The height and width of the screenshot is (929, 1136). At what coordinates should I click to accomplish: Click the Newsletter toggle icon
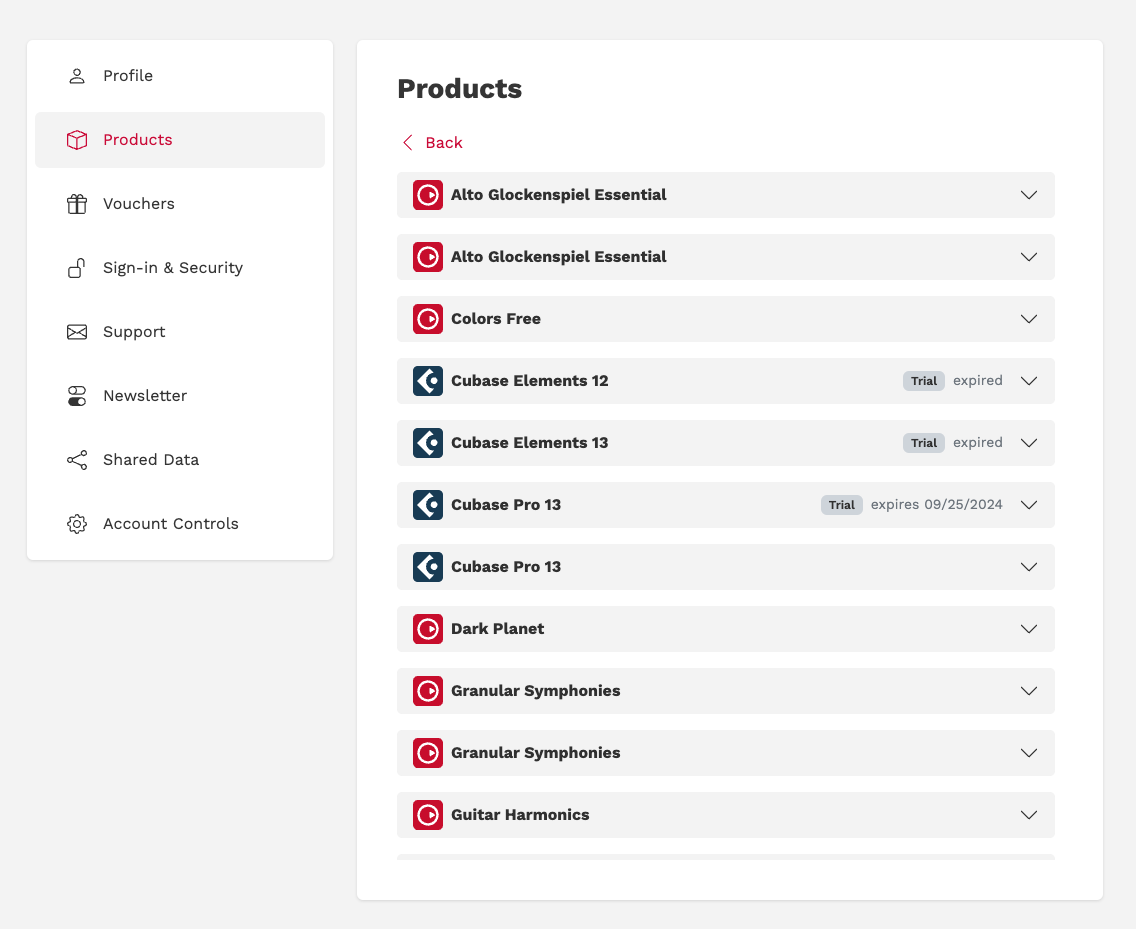tap(77, 396)
